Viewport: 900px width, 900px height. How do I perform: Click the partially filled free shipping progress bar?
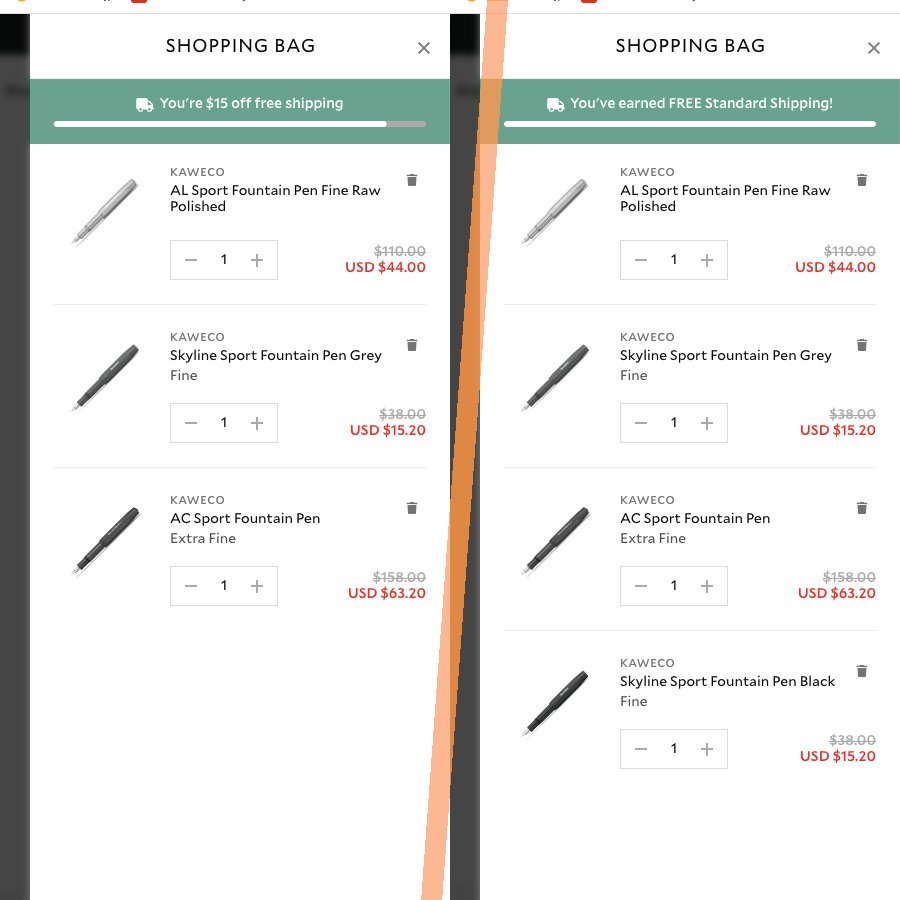(240, 124)
